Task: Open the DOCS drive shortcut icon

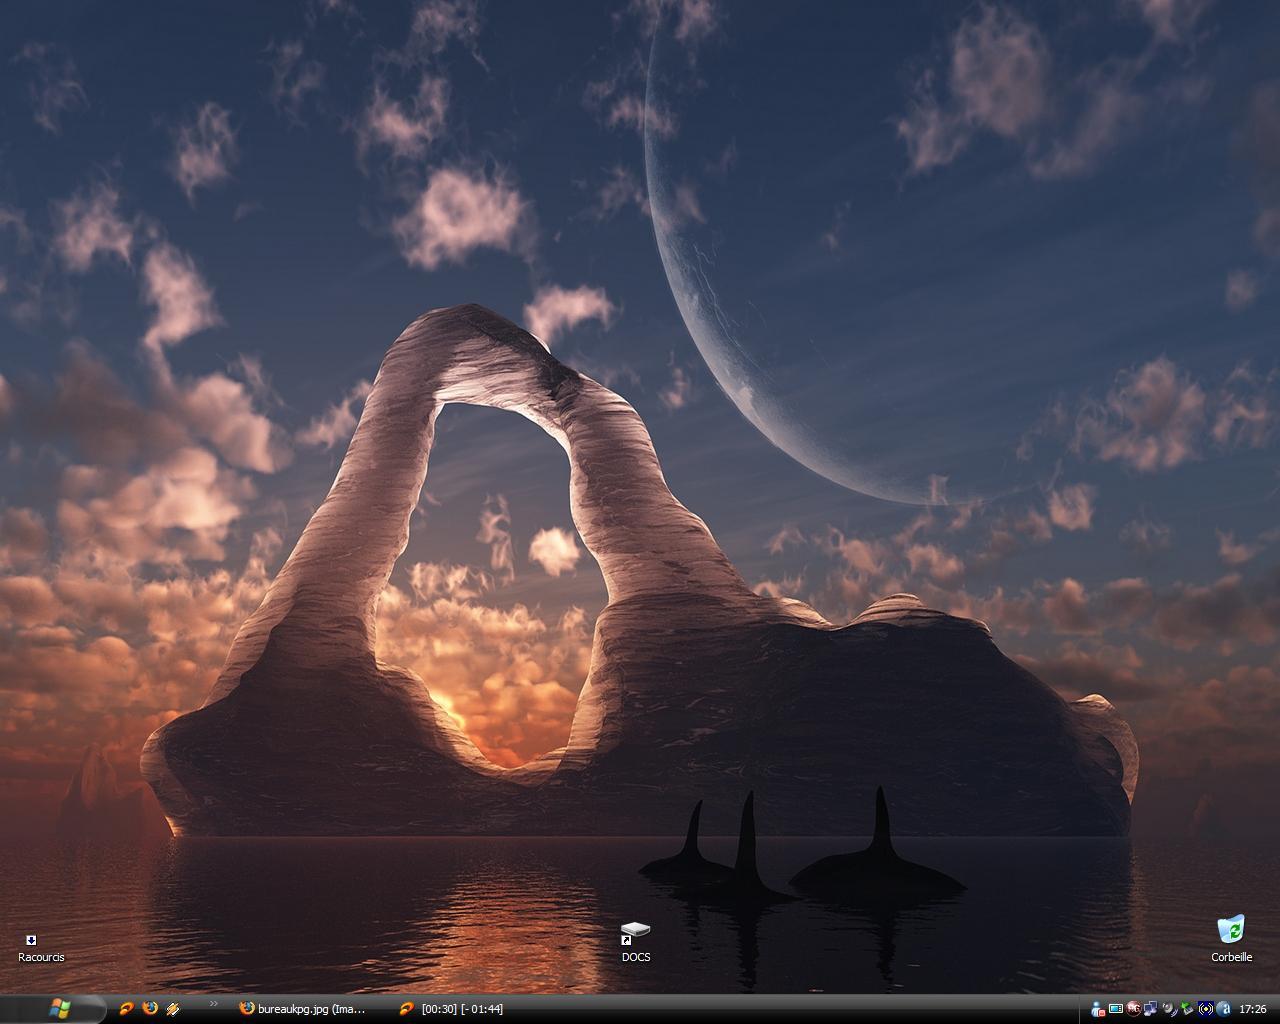Action: click(x=636, y=935)
